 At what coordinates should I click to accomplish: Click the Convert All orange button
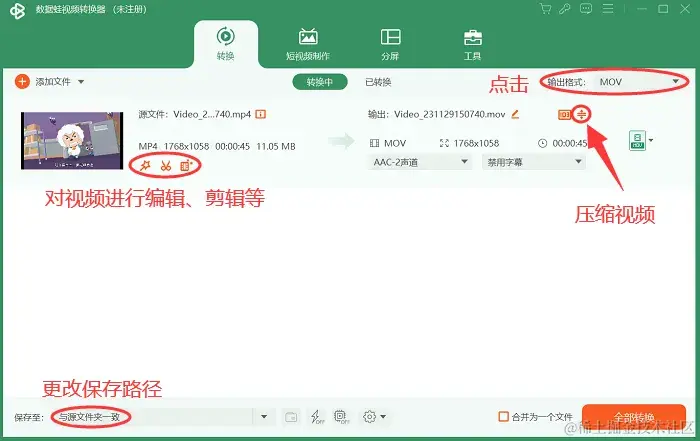(633, 417)
